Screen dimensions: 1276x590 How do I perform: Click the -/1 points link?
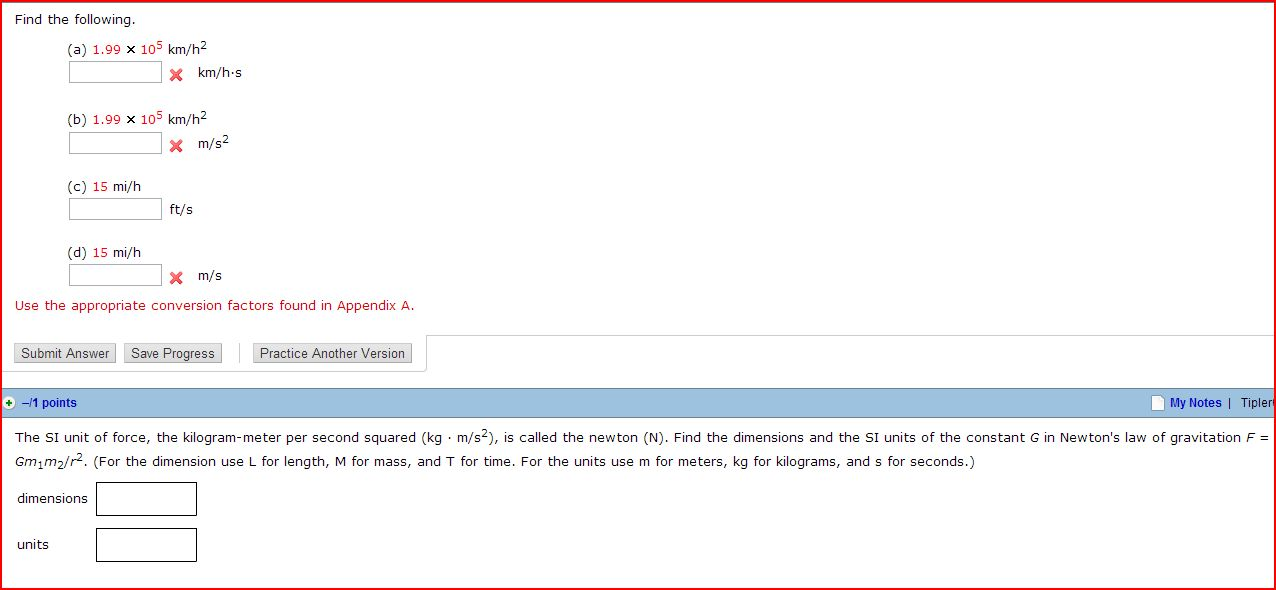[x=49, y=403]
